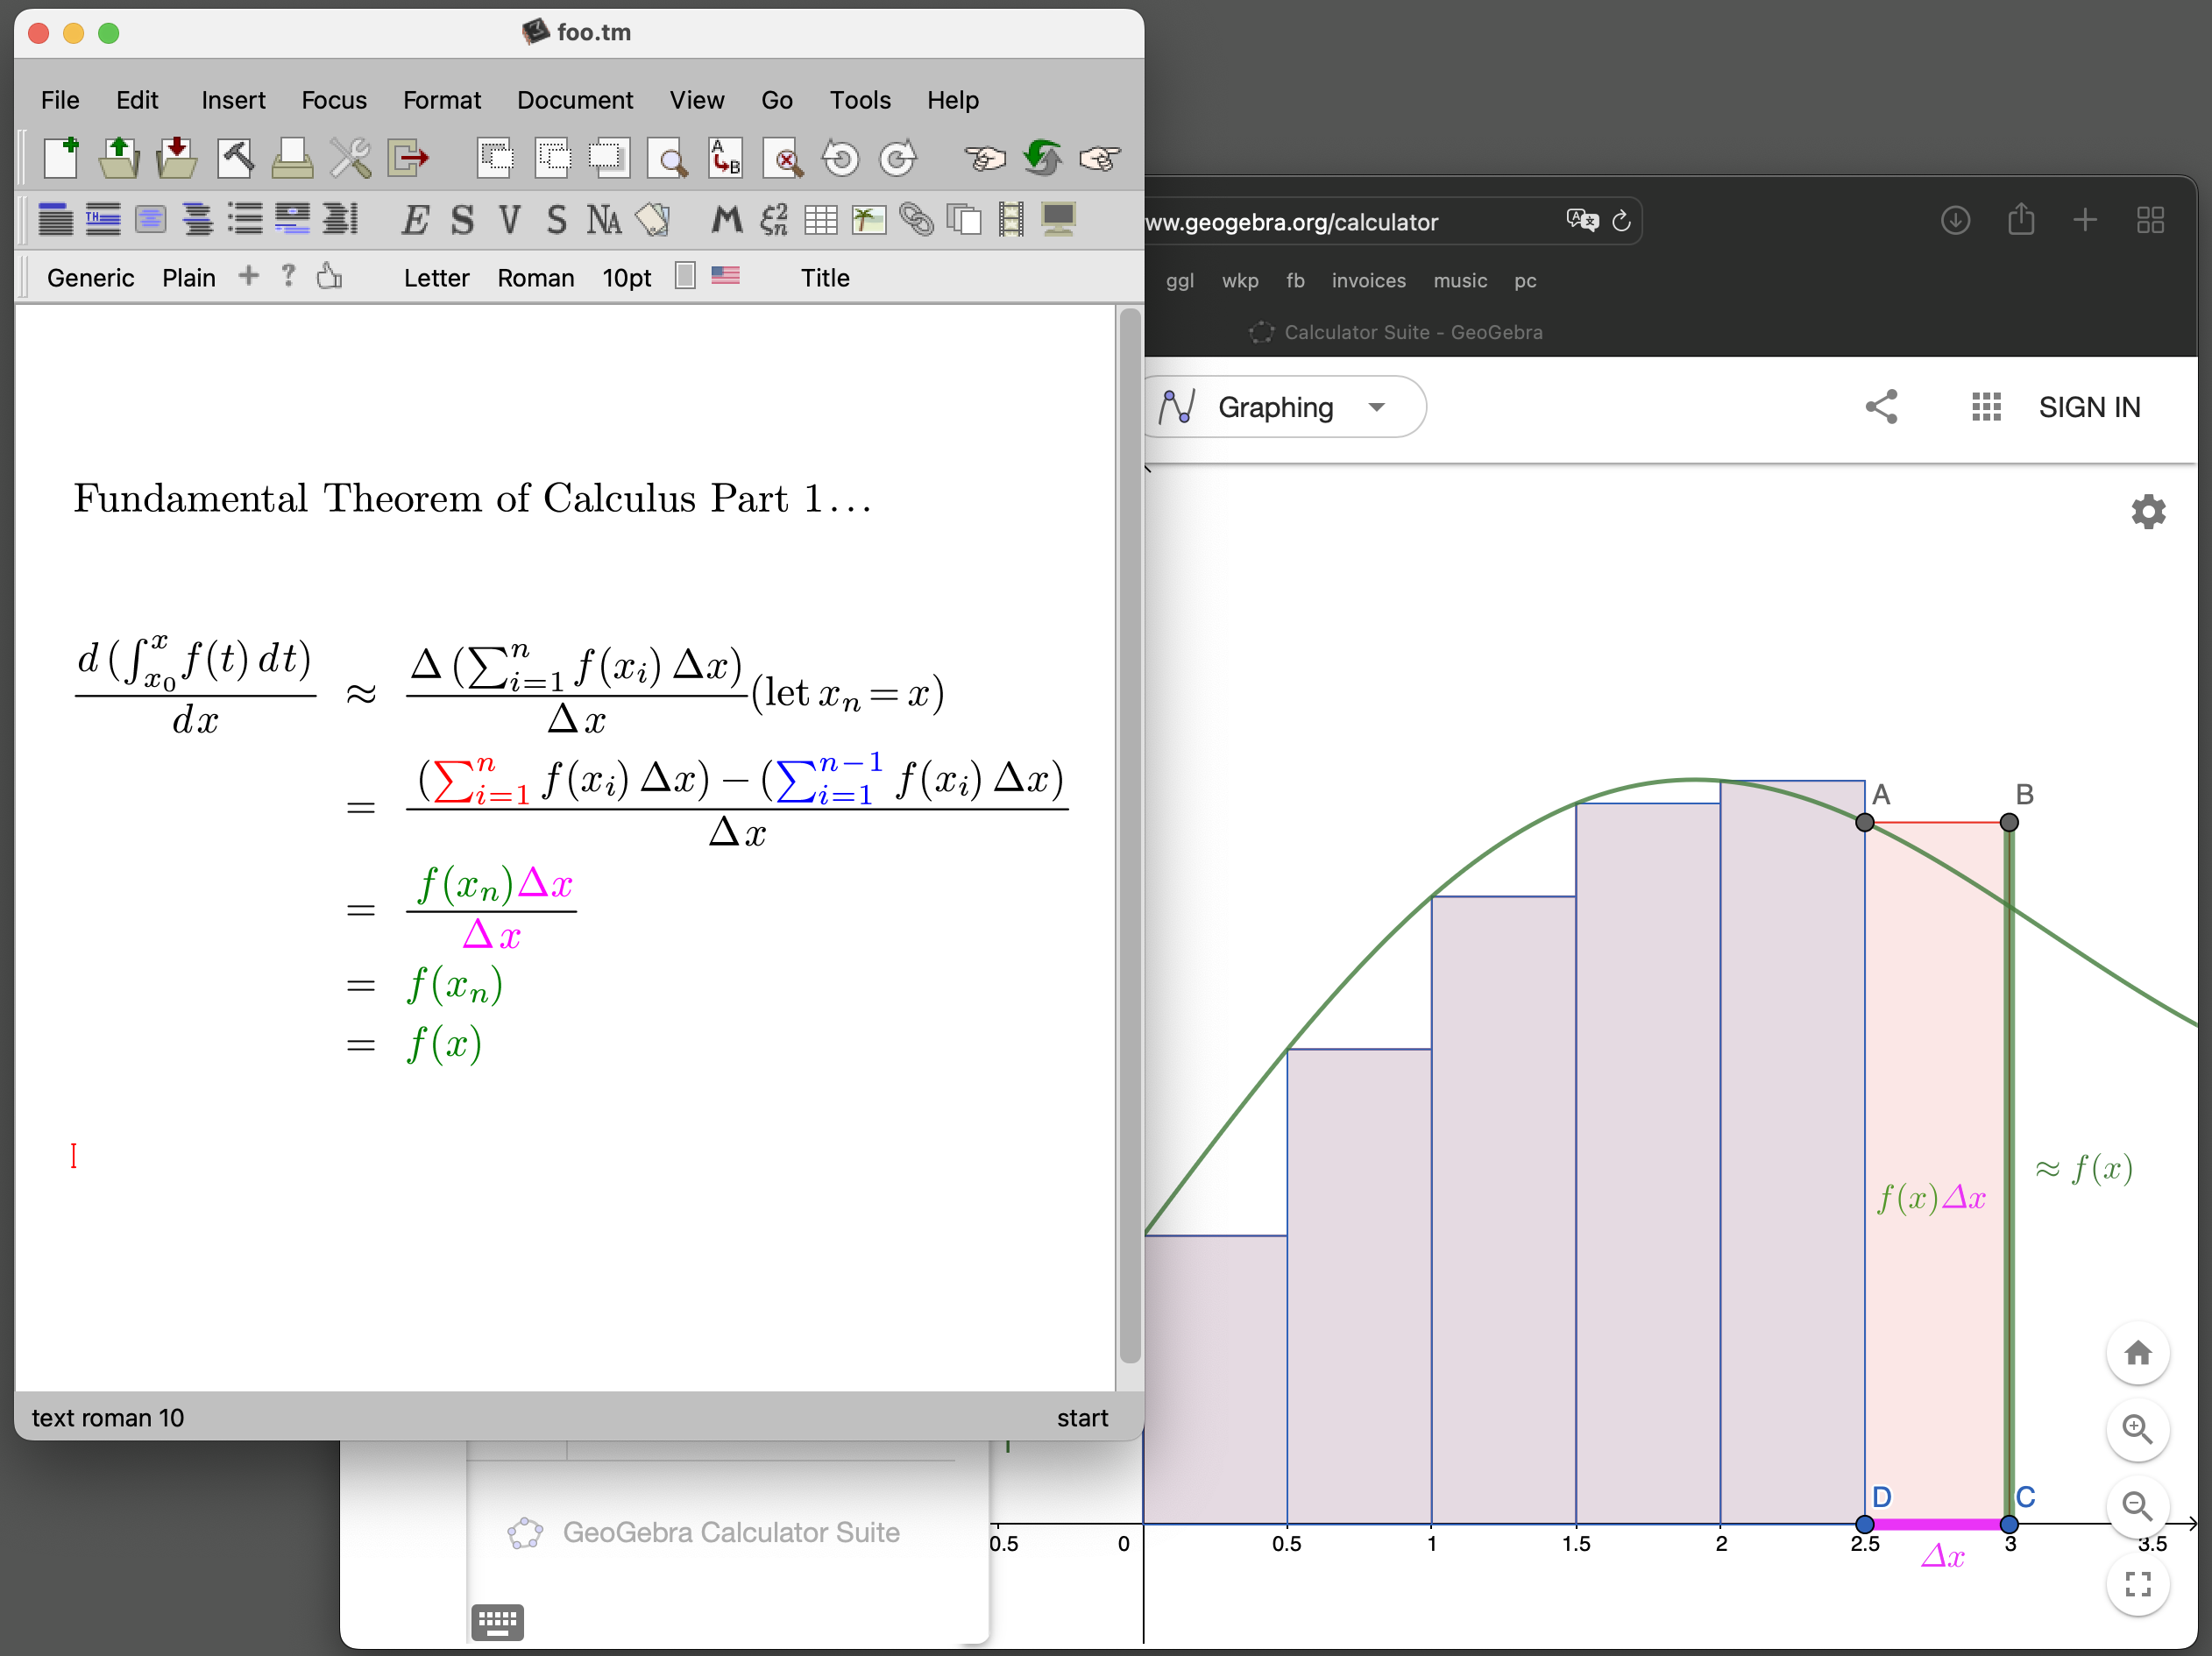Click the SIGN IN button

click(x=2089, y=407)
